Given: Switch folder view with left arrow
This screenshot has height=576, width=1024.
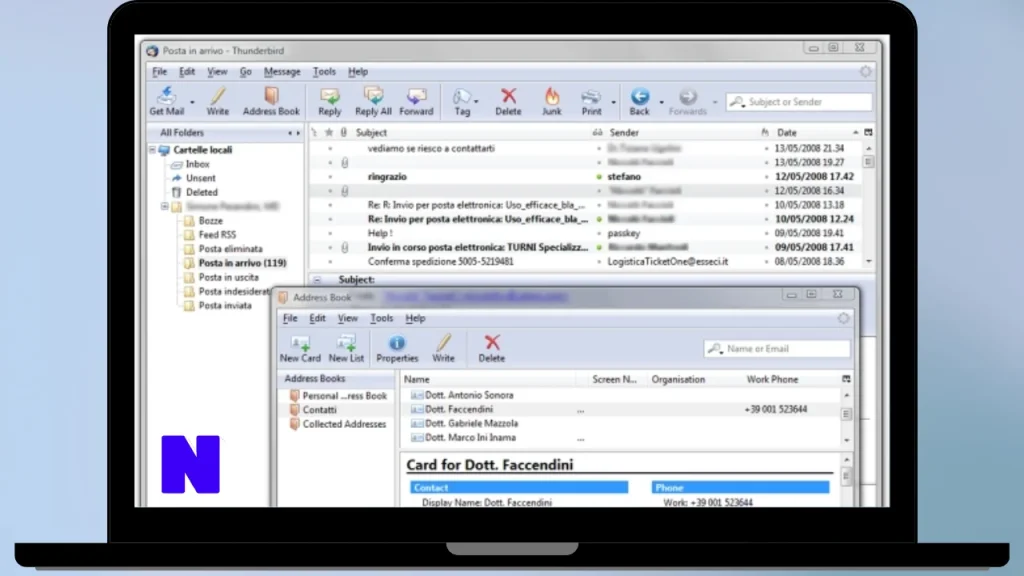Looking at the screenshot, I should tap(290, 133).
